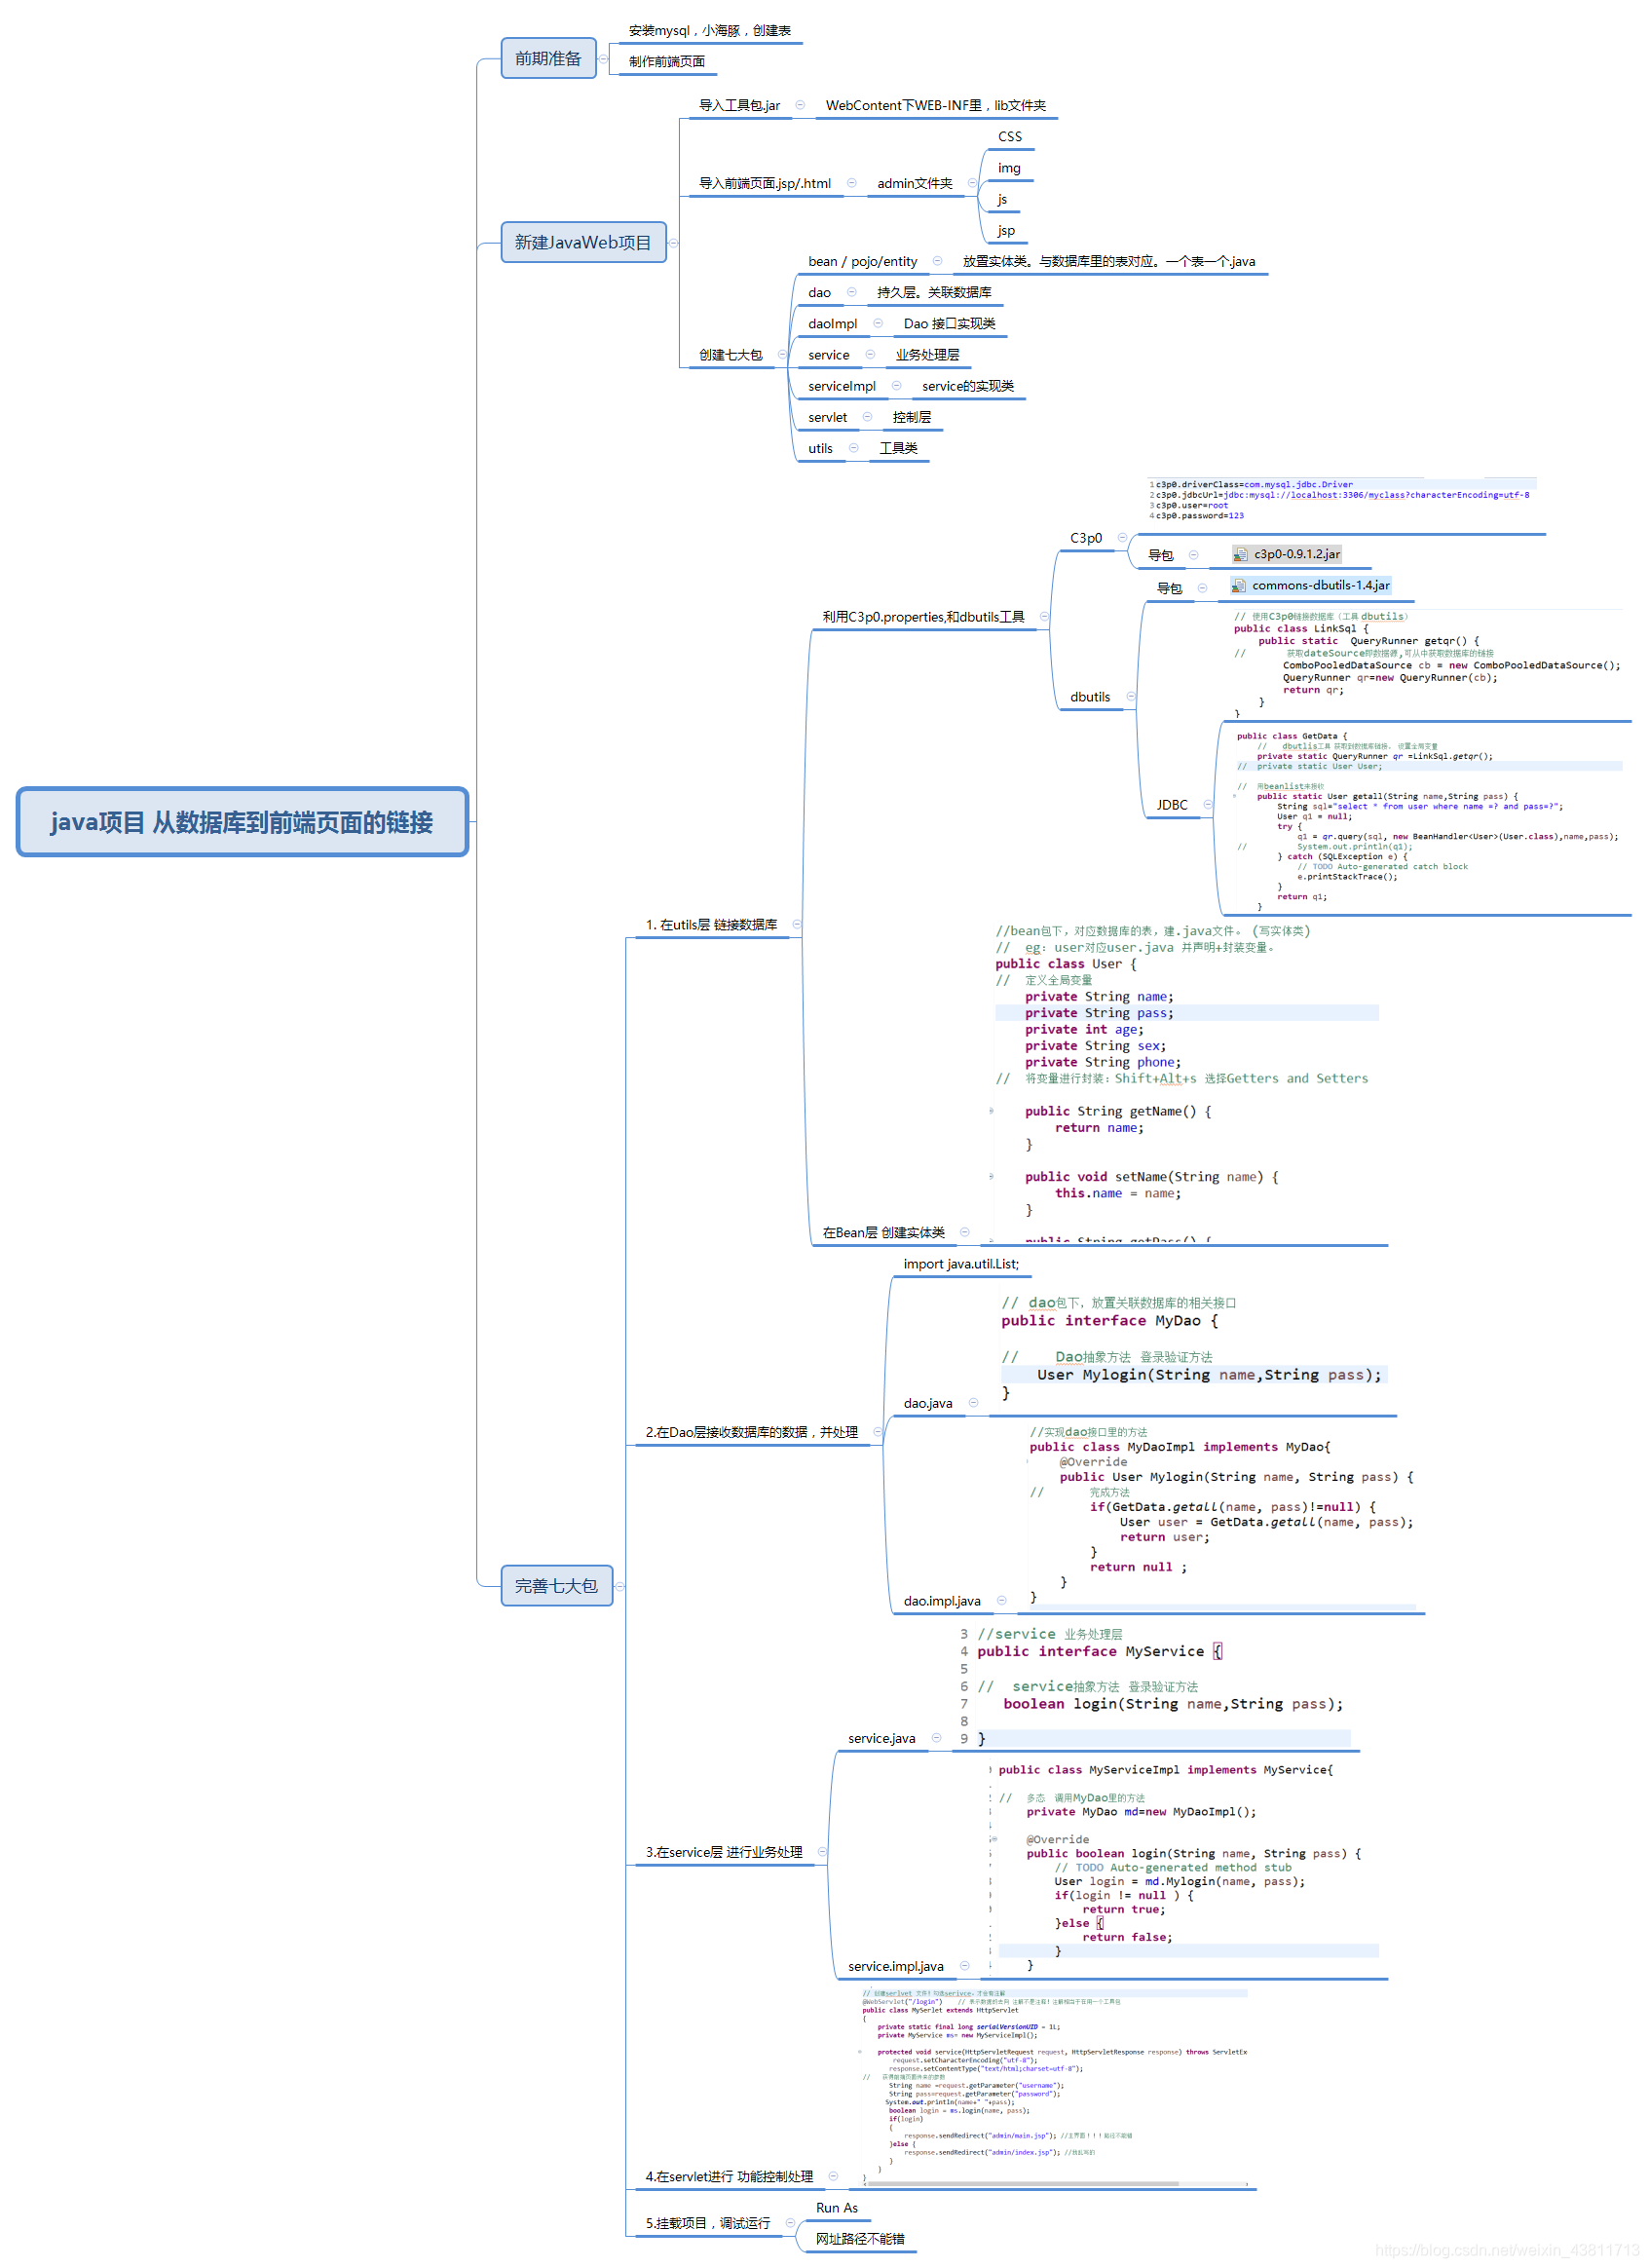Select the WebContent下WEB-INF里,lib文件夹 node
The width and height of the screenshot is (1649, 2268).
point(935,105)
